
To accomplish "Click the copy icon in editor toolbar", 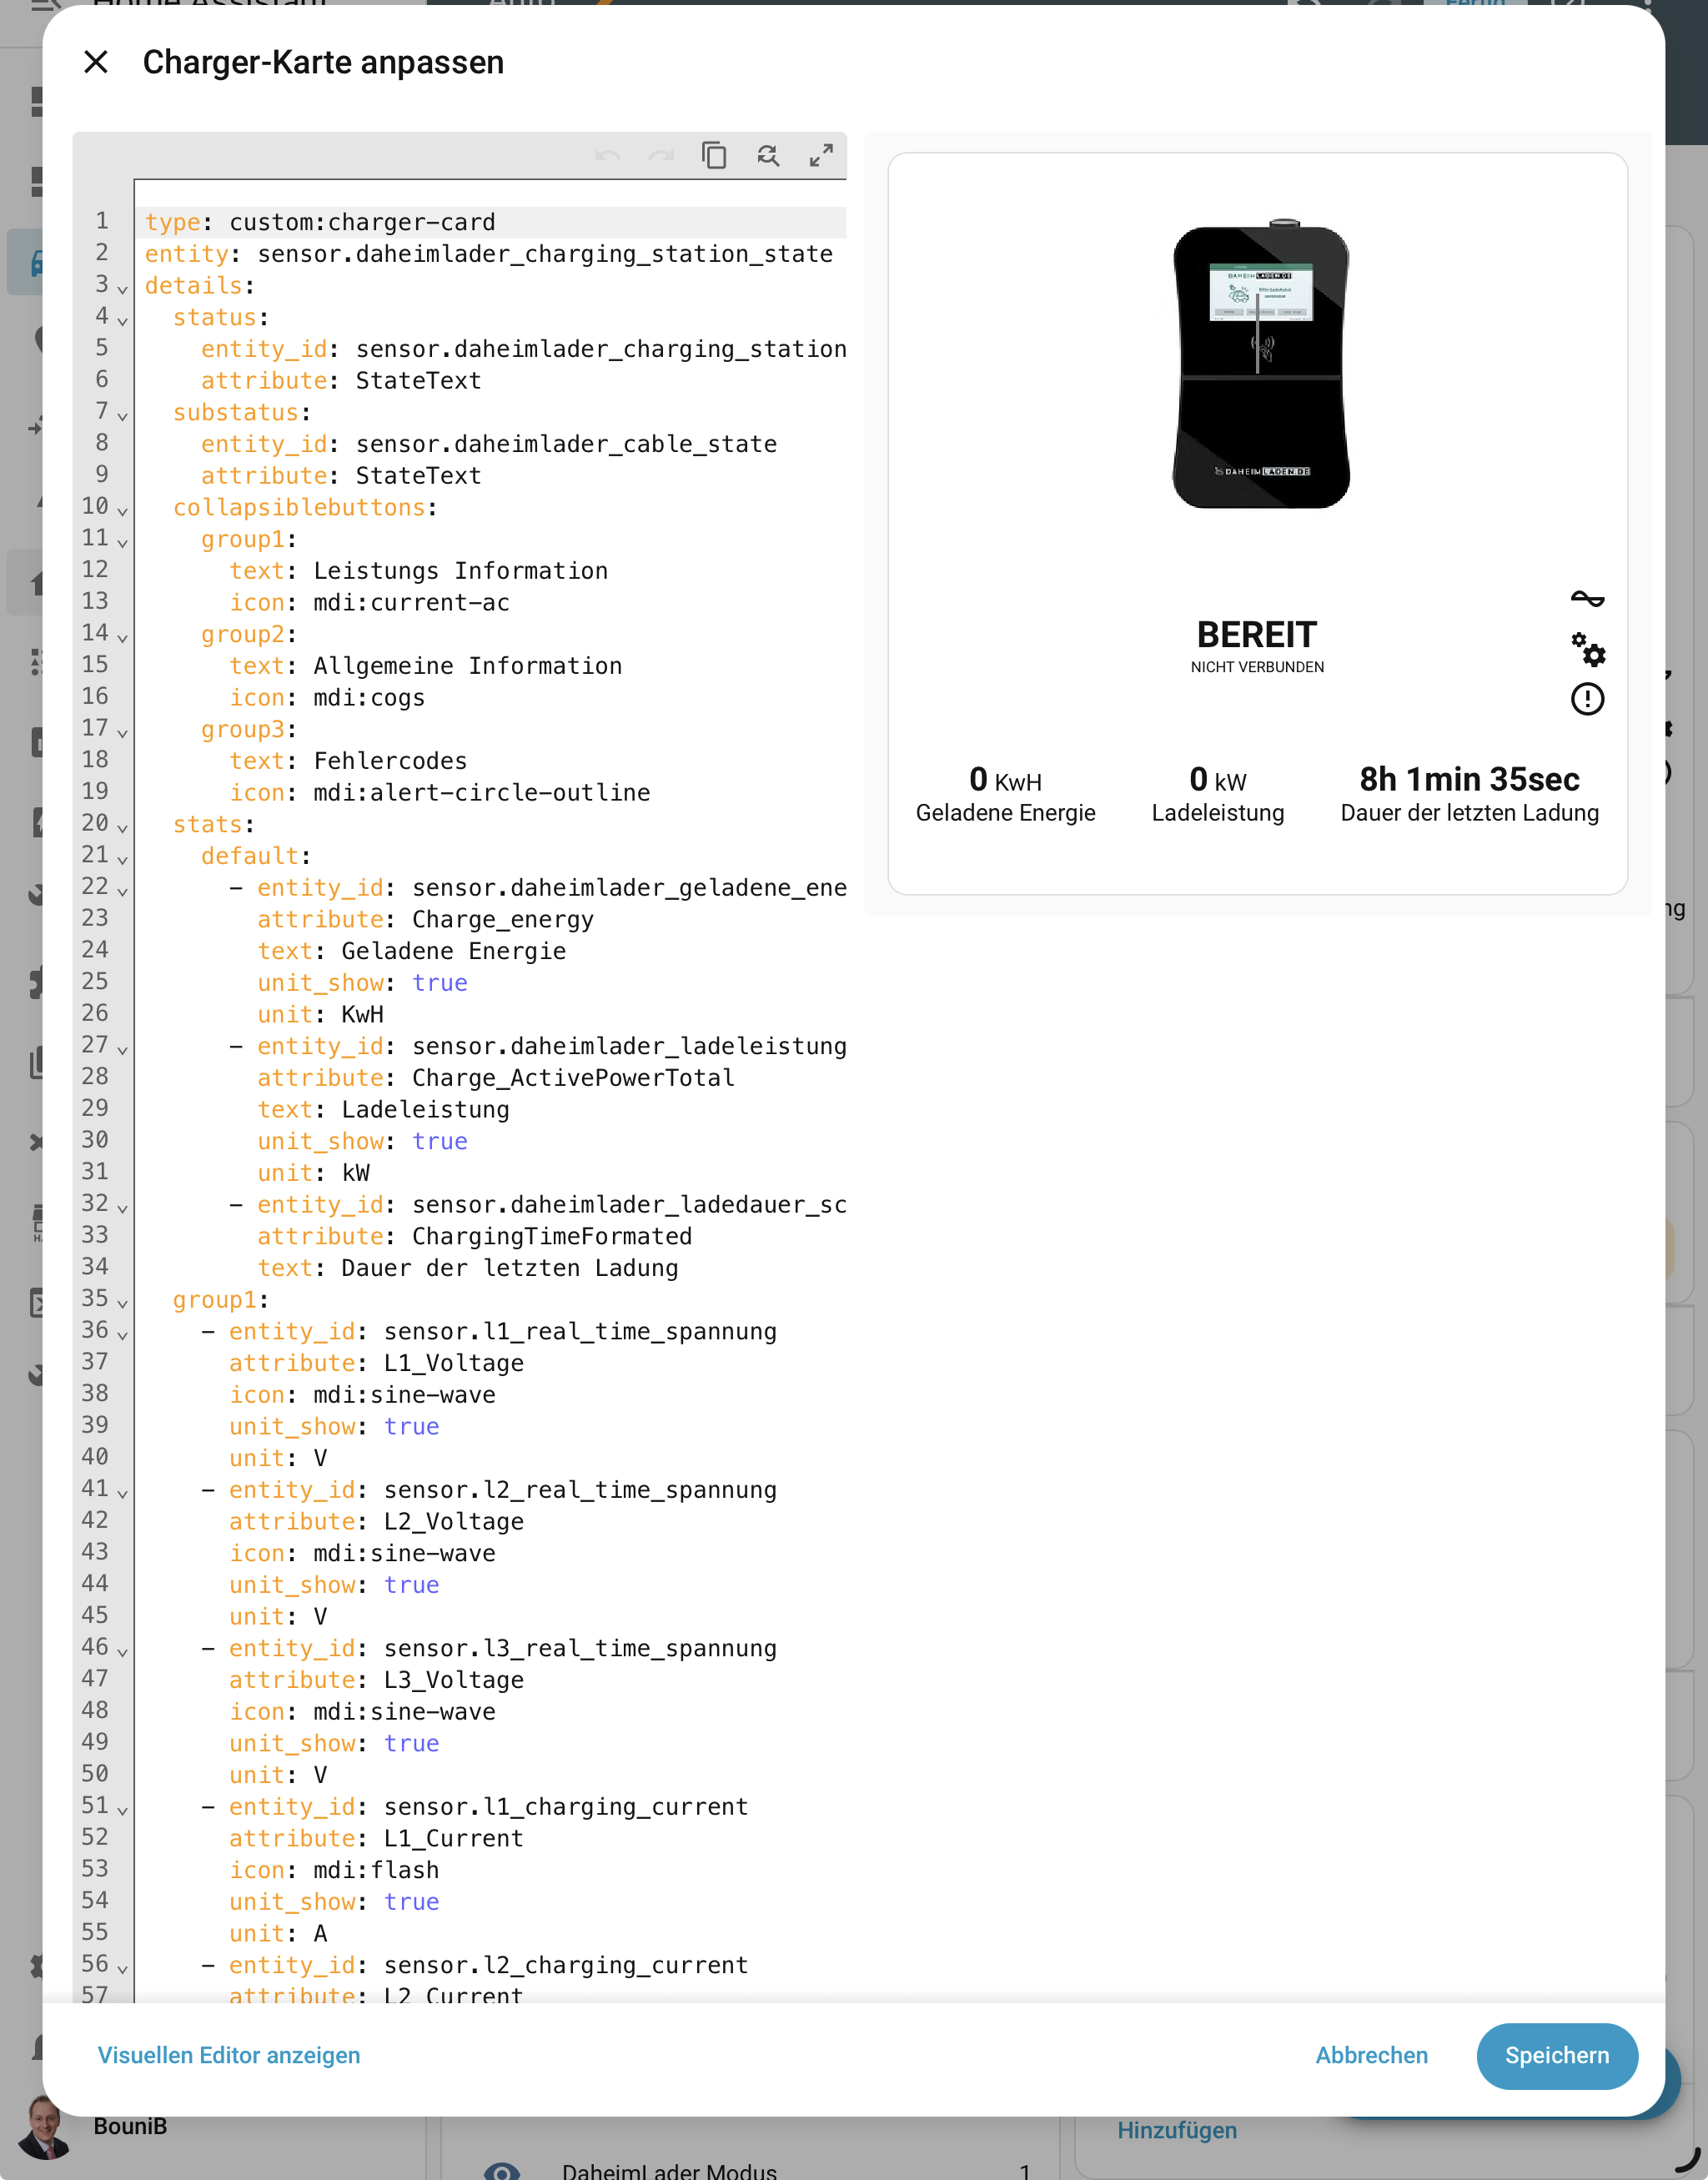I will click(714, 156).
